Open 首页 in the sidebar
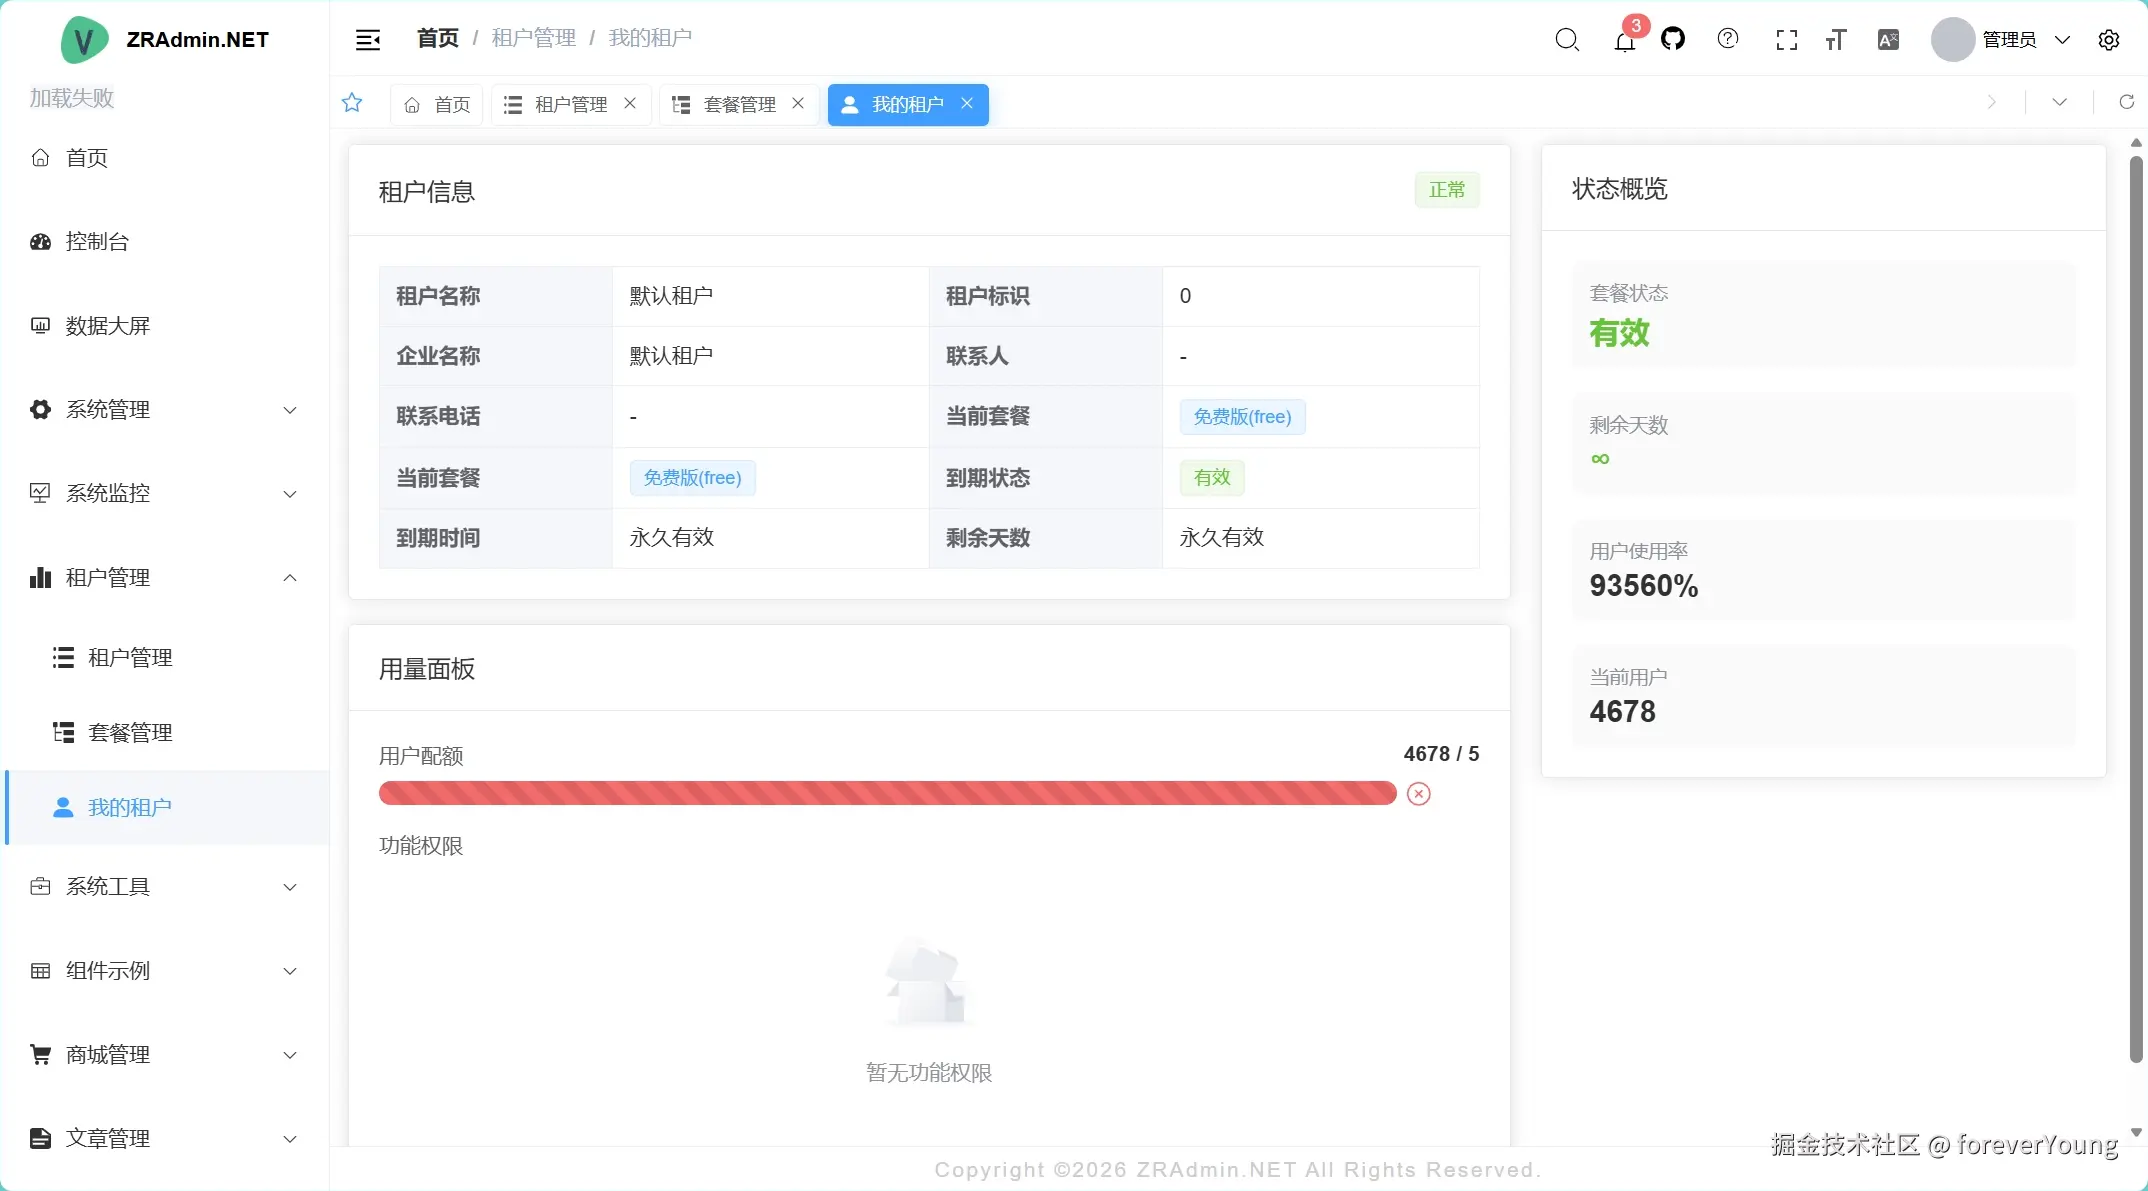The image size is (2148, 1191). coord(165,158)
